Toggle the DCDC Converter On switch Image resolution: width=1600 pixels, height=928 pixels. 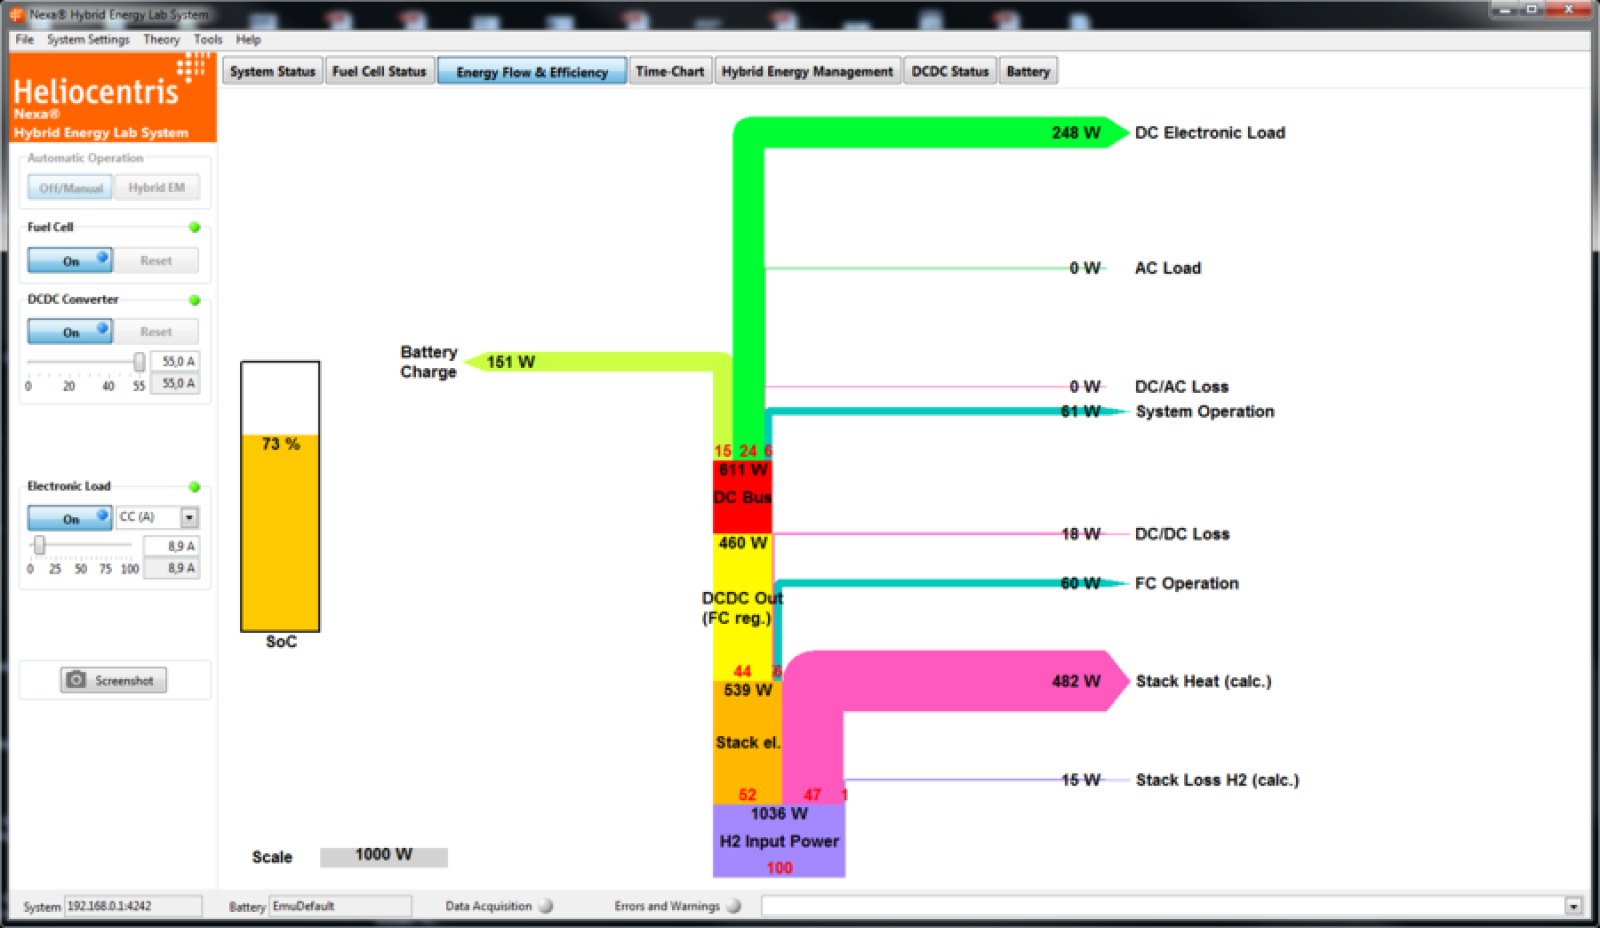70,332
